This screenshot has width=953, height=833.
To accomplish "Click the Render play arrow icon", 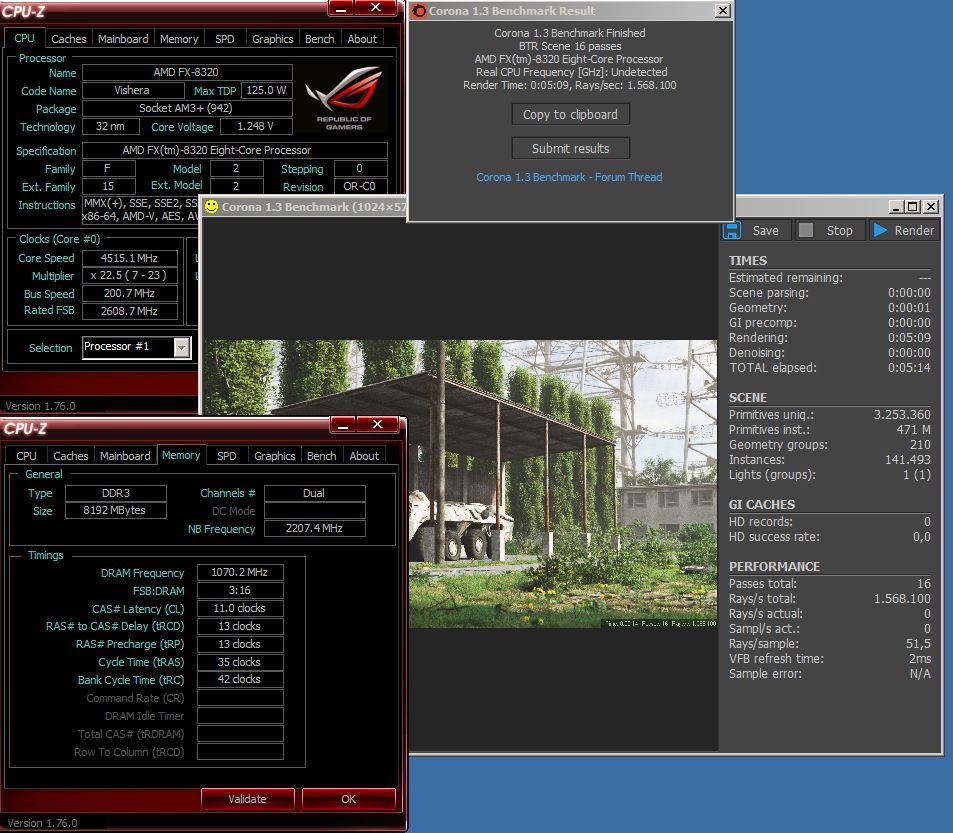I will coord(880,230).
